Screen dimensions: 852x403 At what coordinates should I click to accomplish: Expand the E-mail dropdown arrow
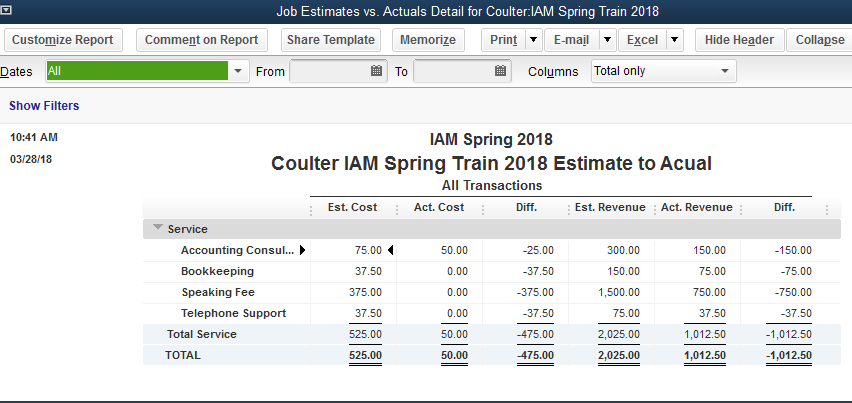(606, 40)
